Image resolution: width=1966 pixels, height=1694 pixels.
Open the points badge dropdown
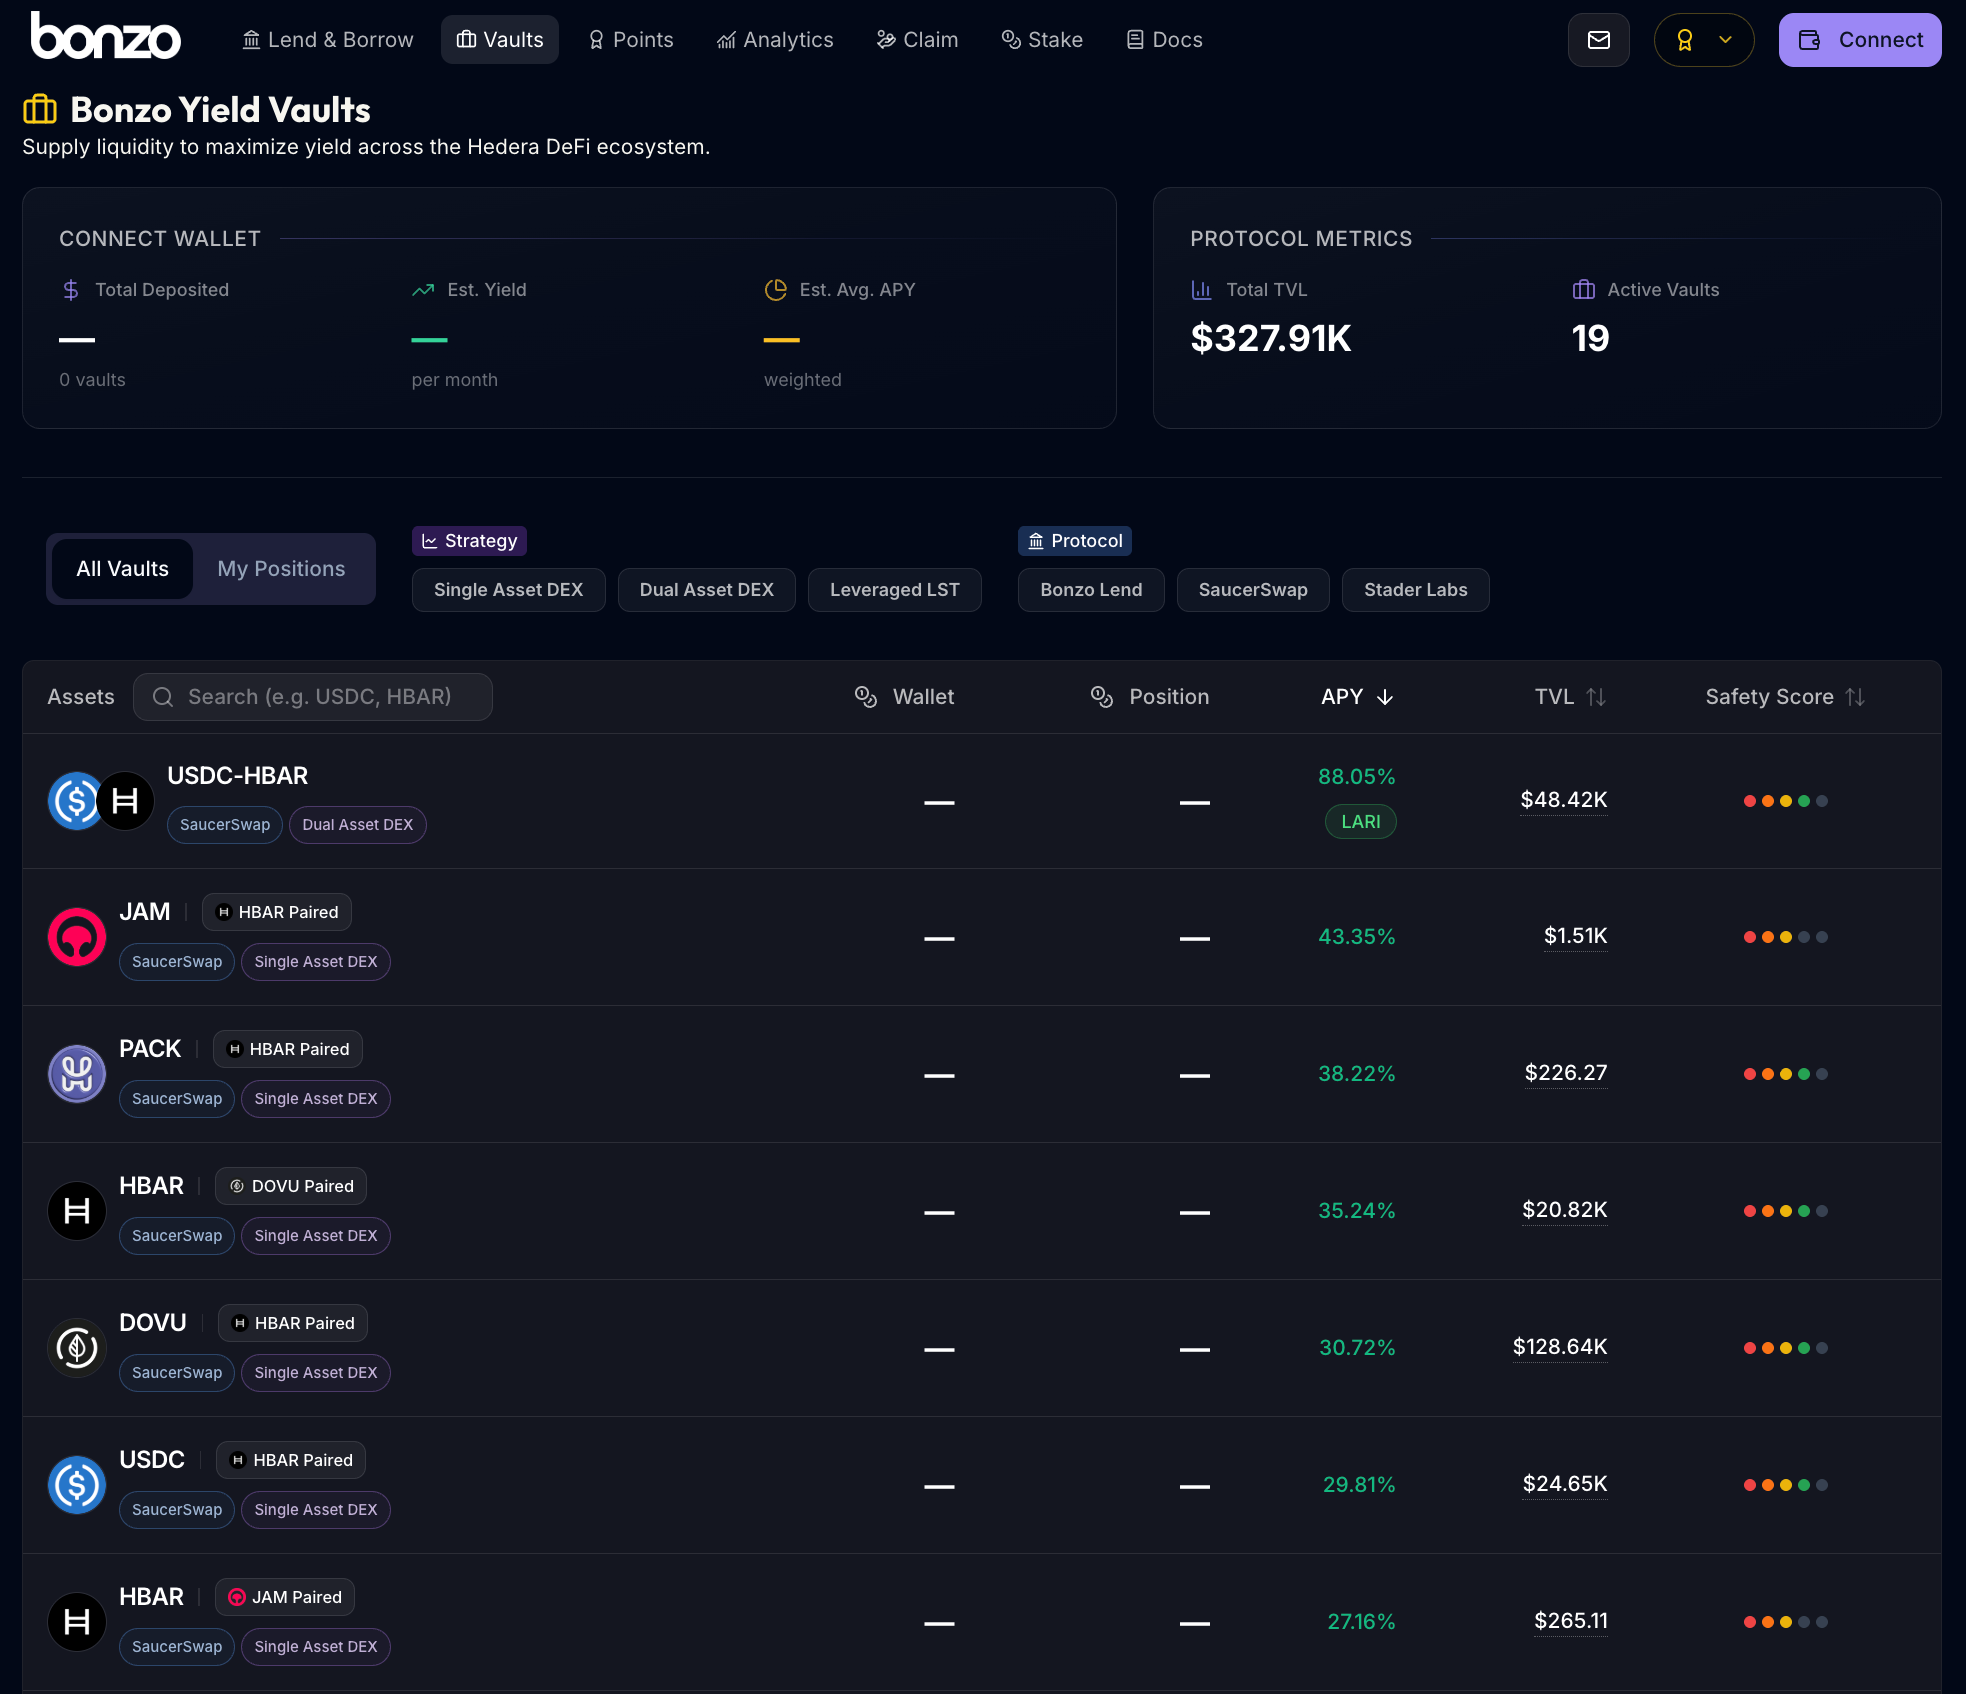point(1703,40)
